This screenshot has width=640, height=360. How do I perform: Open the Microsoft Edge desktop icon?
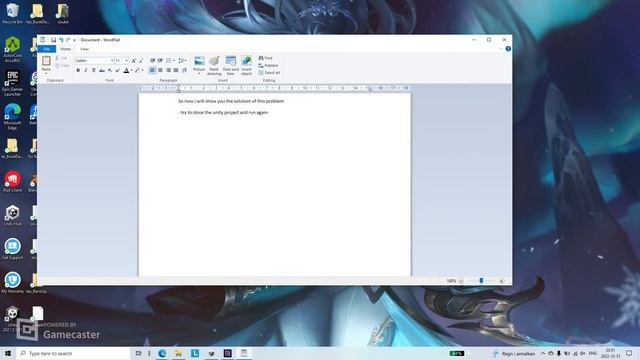point(12,117)
